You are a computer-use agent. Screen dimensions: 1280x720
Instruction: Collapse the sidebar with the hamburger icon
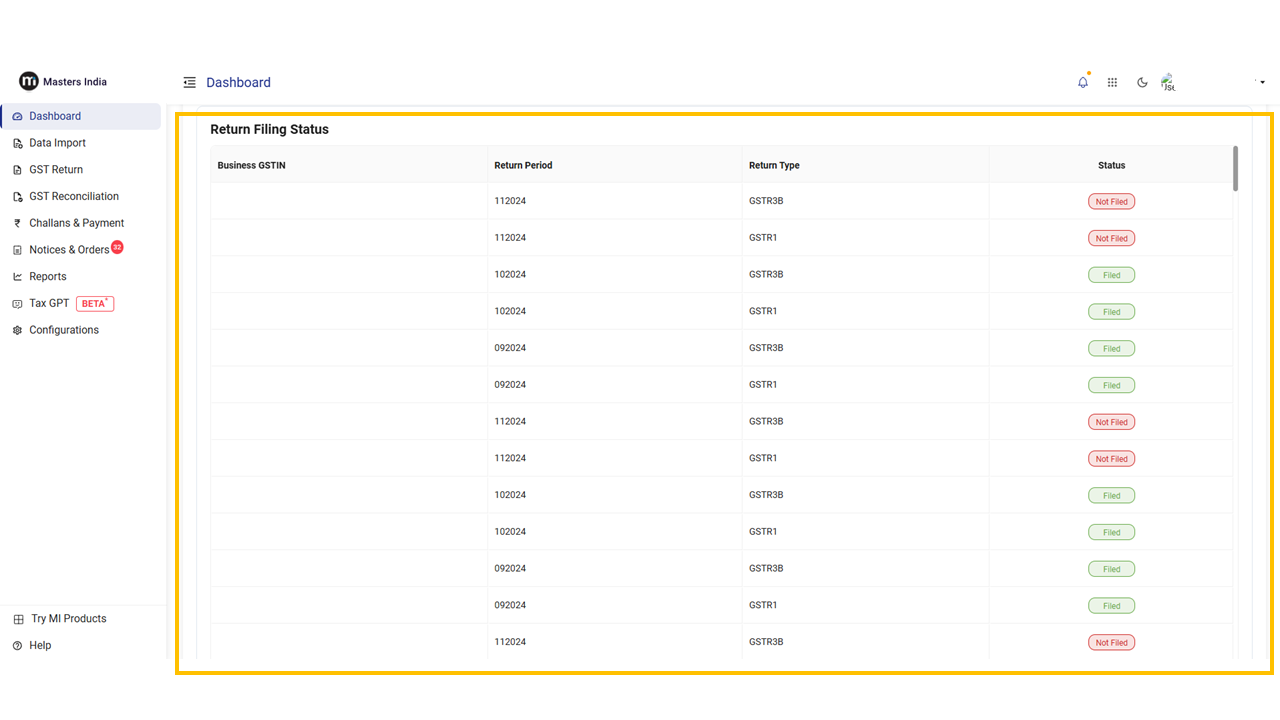coord(189,83)
